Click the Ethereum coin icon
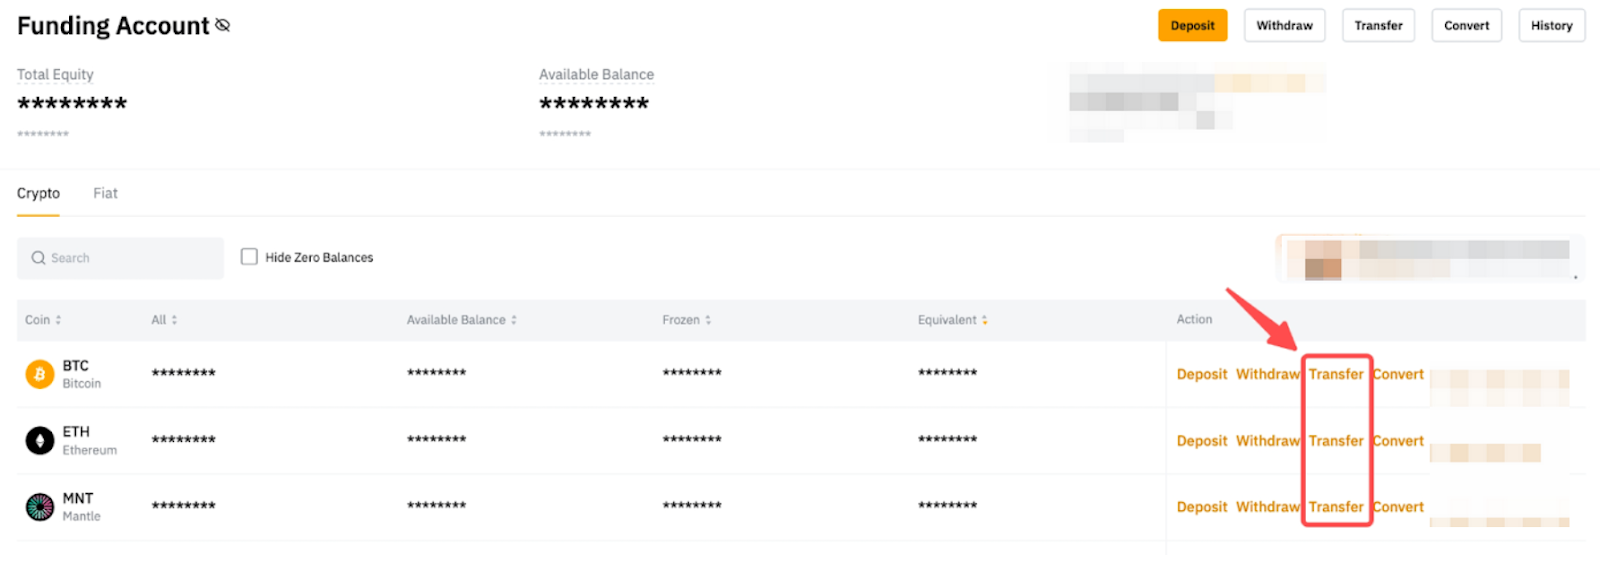1600x563 pixels. [x=40, y=440]
